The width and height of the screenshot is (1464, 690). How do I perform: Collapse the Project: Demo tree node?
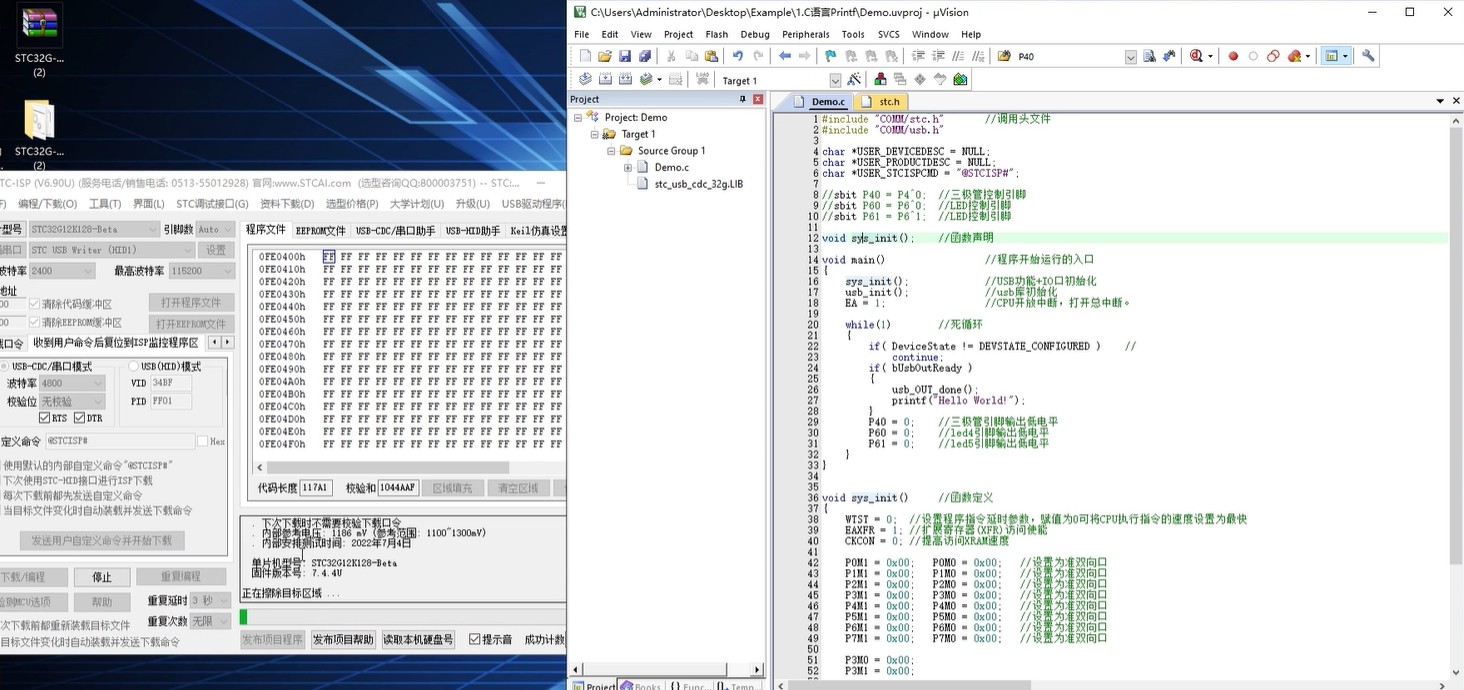[x=578, y=117]
